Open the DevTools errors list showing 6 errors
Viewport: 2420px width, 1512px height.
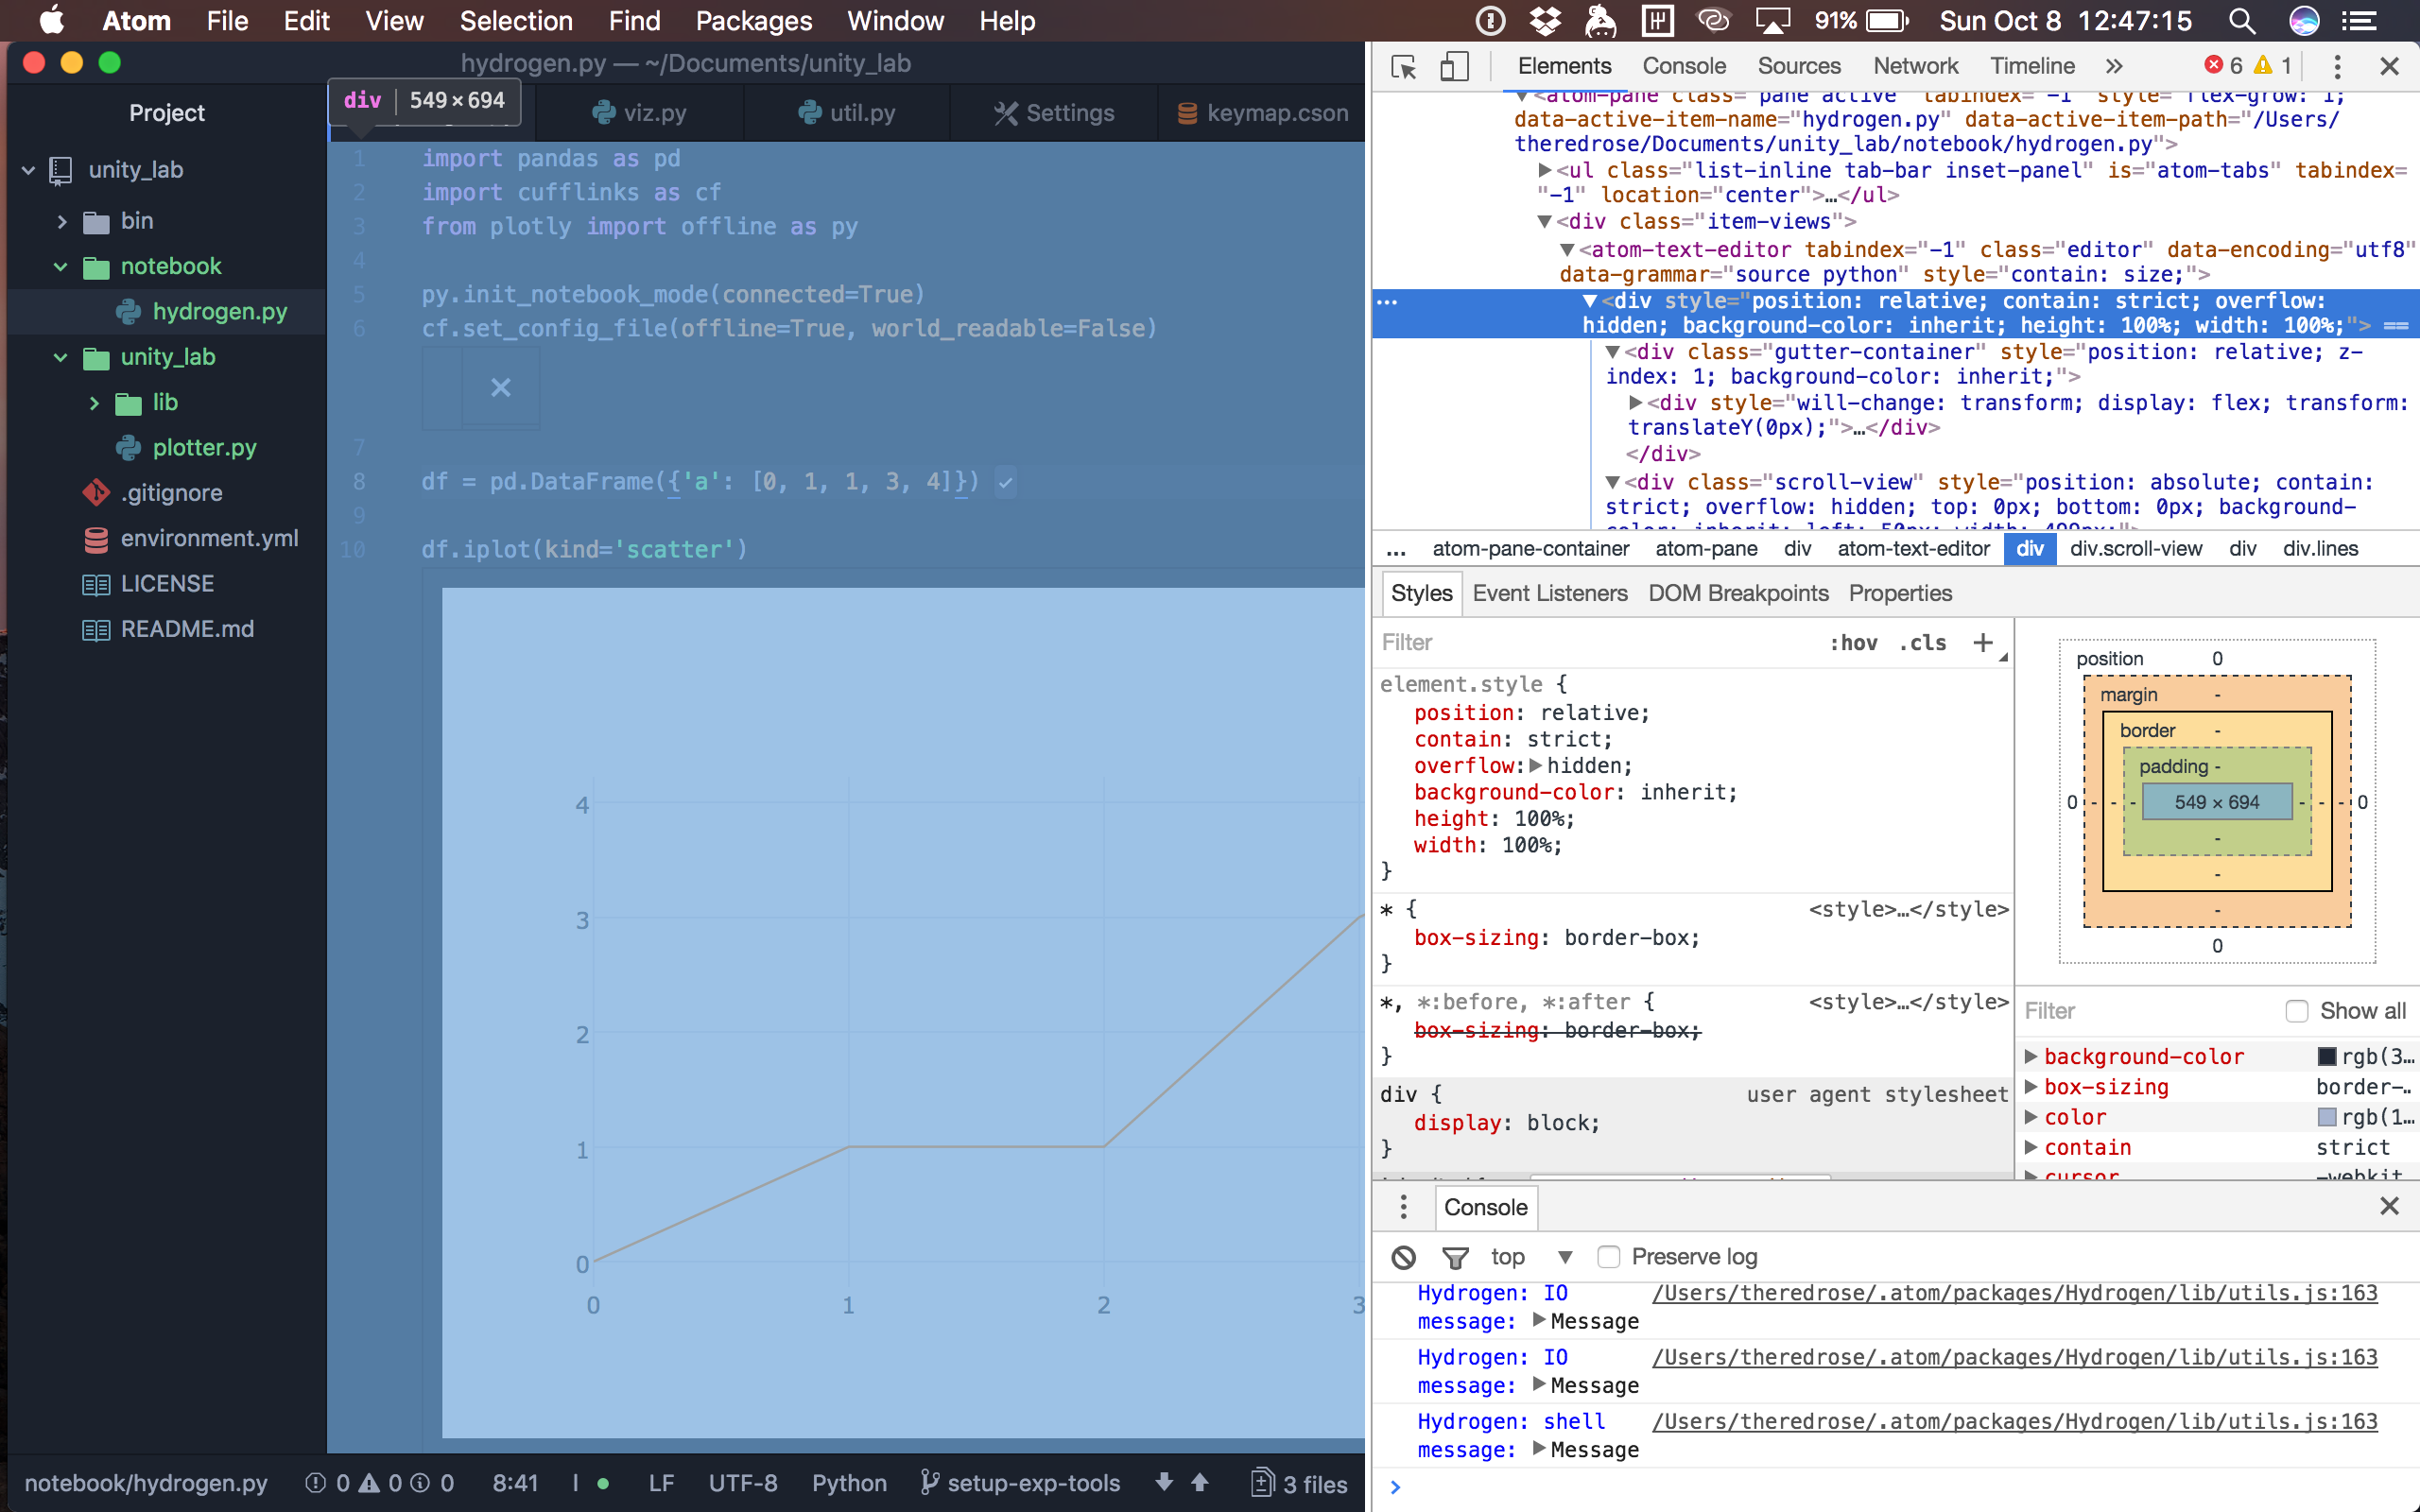coord(2222,65)
